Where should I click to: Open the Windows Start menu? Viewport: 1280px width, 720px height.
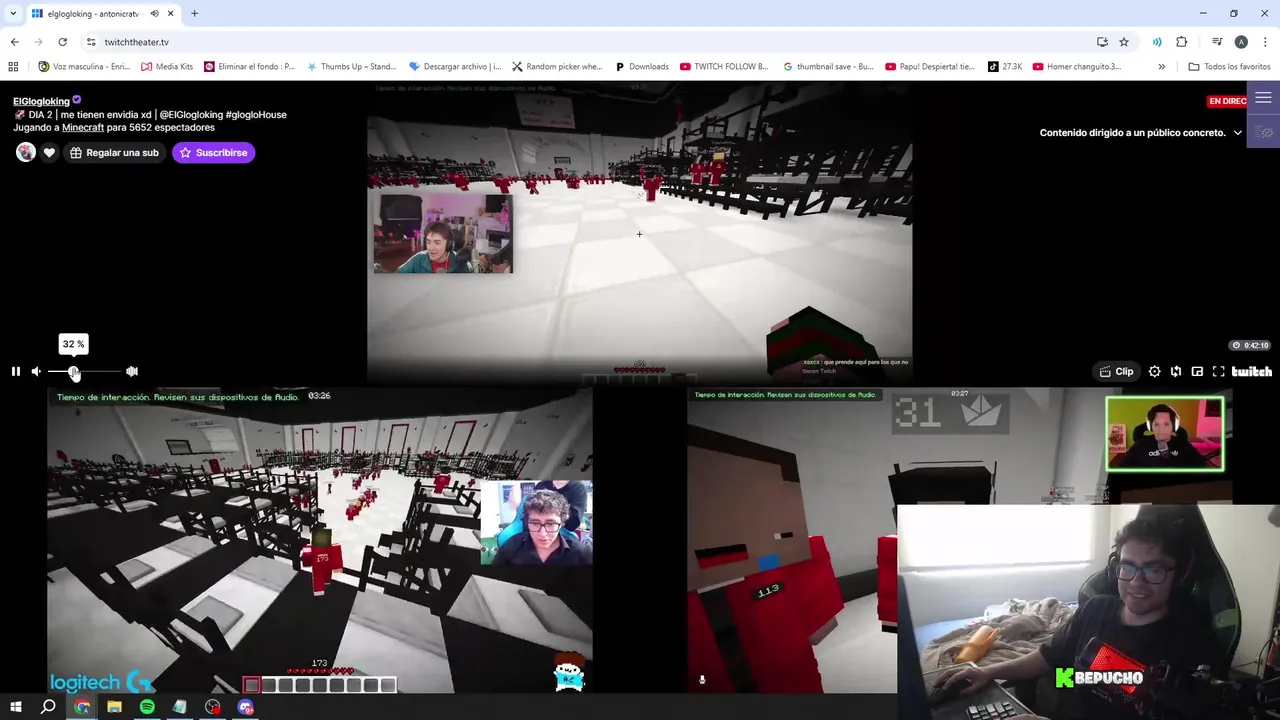15,707
